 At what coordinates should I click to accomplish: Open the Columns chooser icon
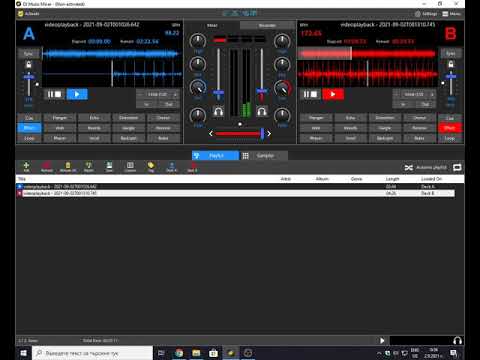[x=130, y=166]
